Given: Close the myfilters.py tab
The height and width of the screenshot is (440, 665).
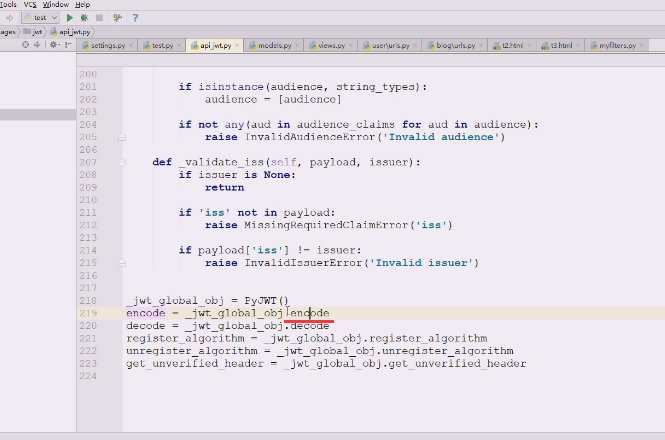Looking at the screenshot, I should pyautogui.click(x=642, y=45).
